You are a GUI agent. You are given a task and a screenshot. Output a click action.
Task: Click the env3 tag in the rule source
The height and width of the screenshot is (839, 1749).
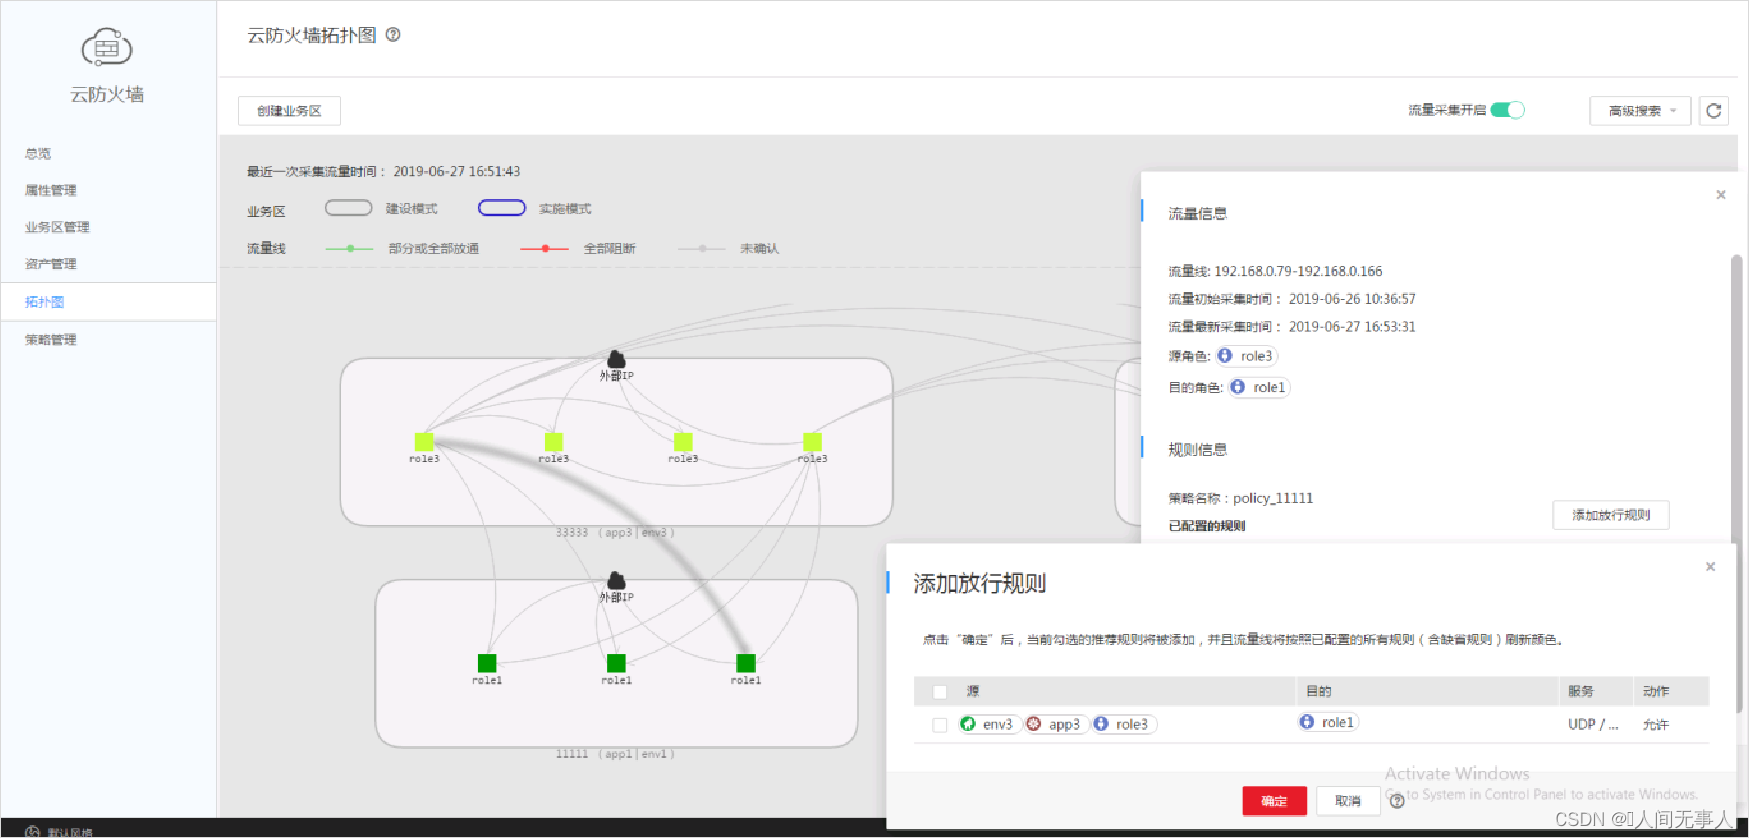coord(988,724)
